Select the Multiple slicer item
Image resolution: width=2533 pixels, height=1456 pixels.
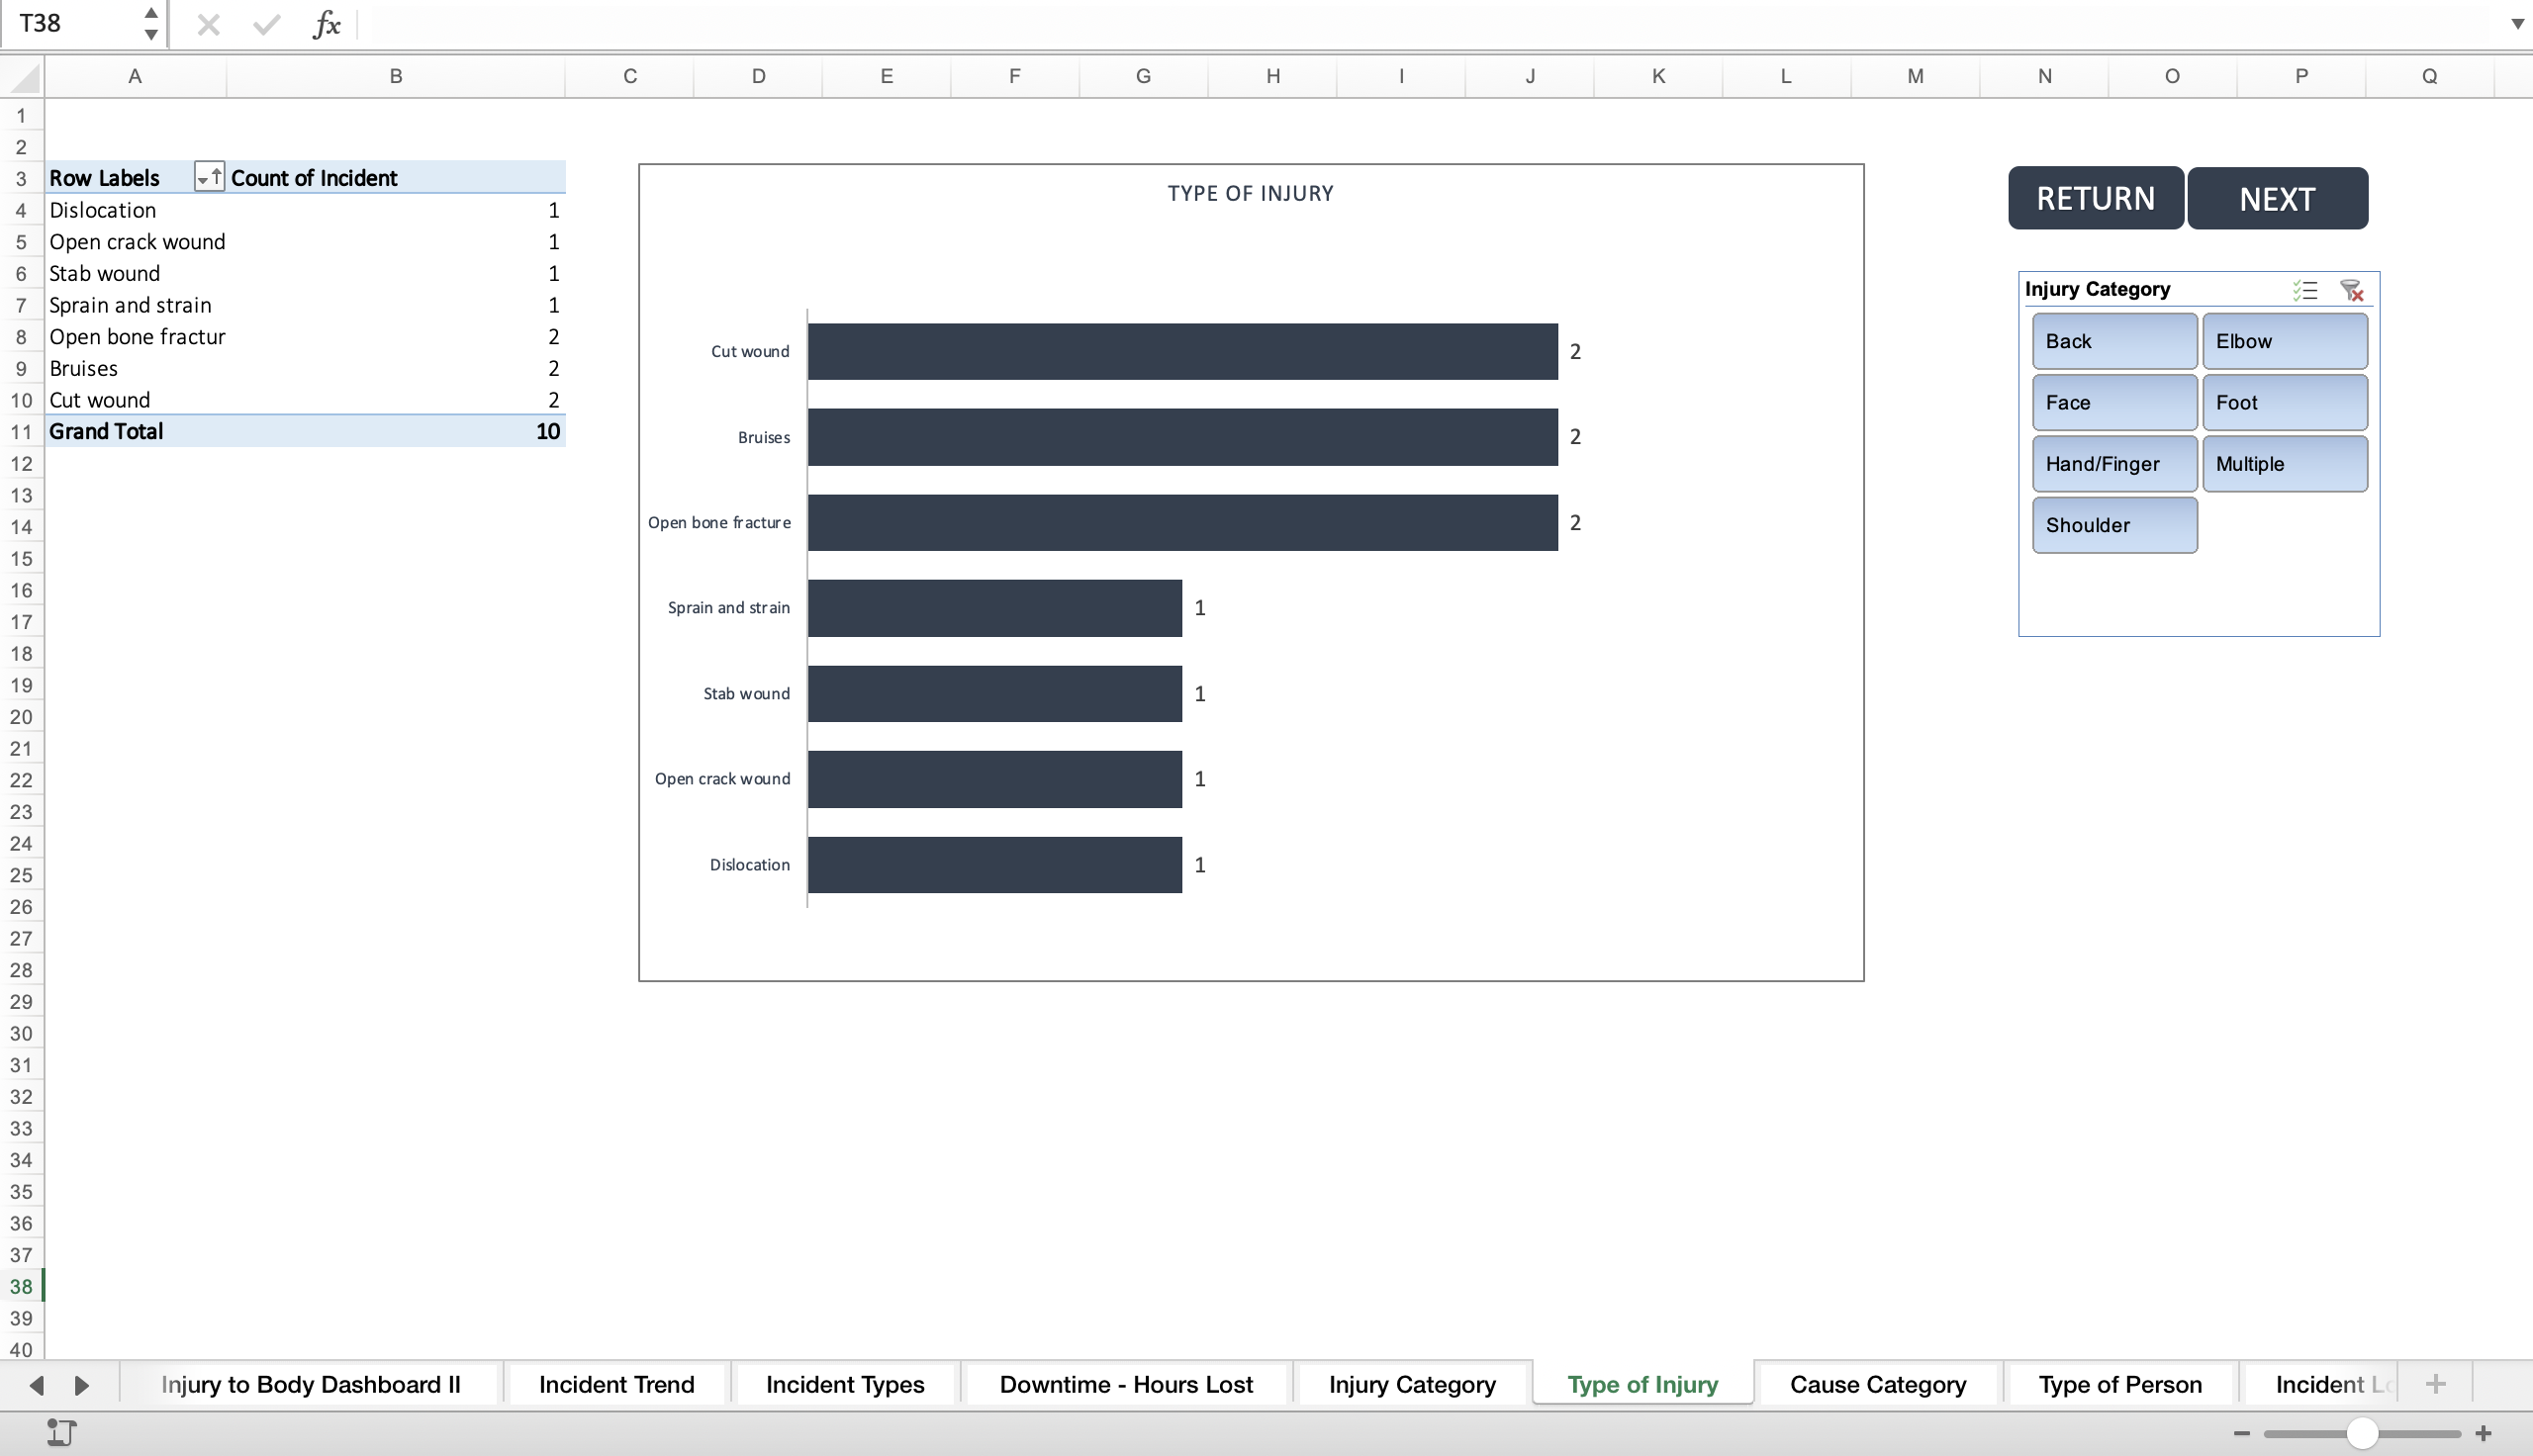pyautogui.click(x=2284, y=463)
